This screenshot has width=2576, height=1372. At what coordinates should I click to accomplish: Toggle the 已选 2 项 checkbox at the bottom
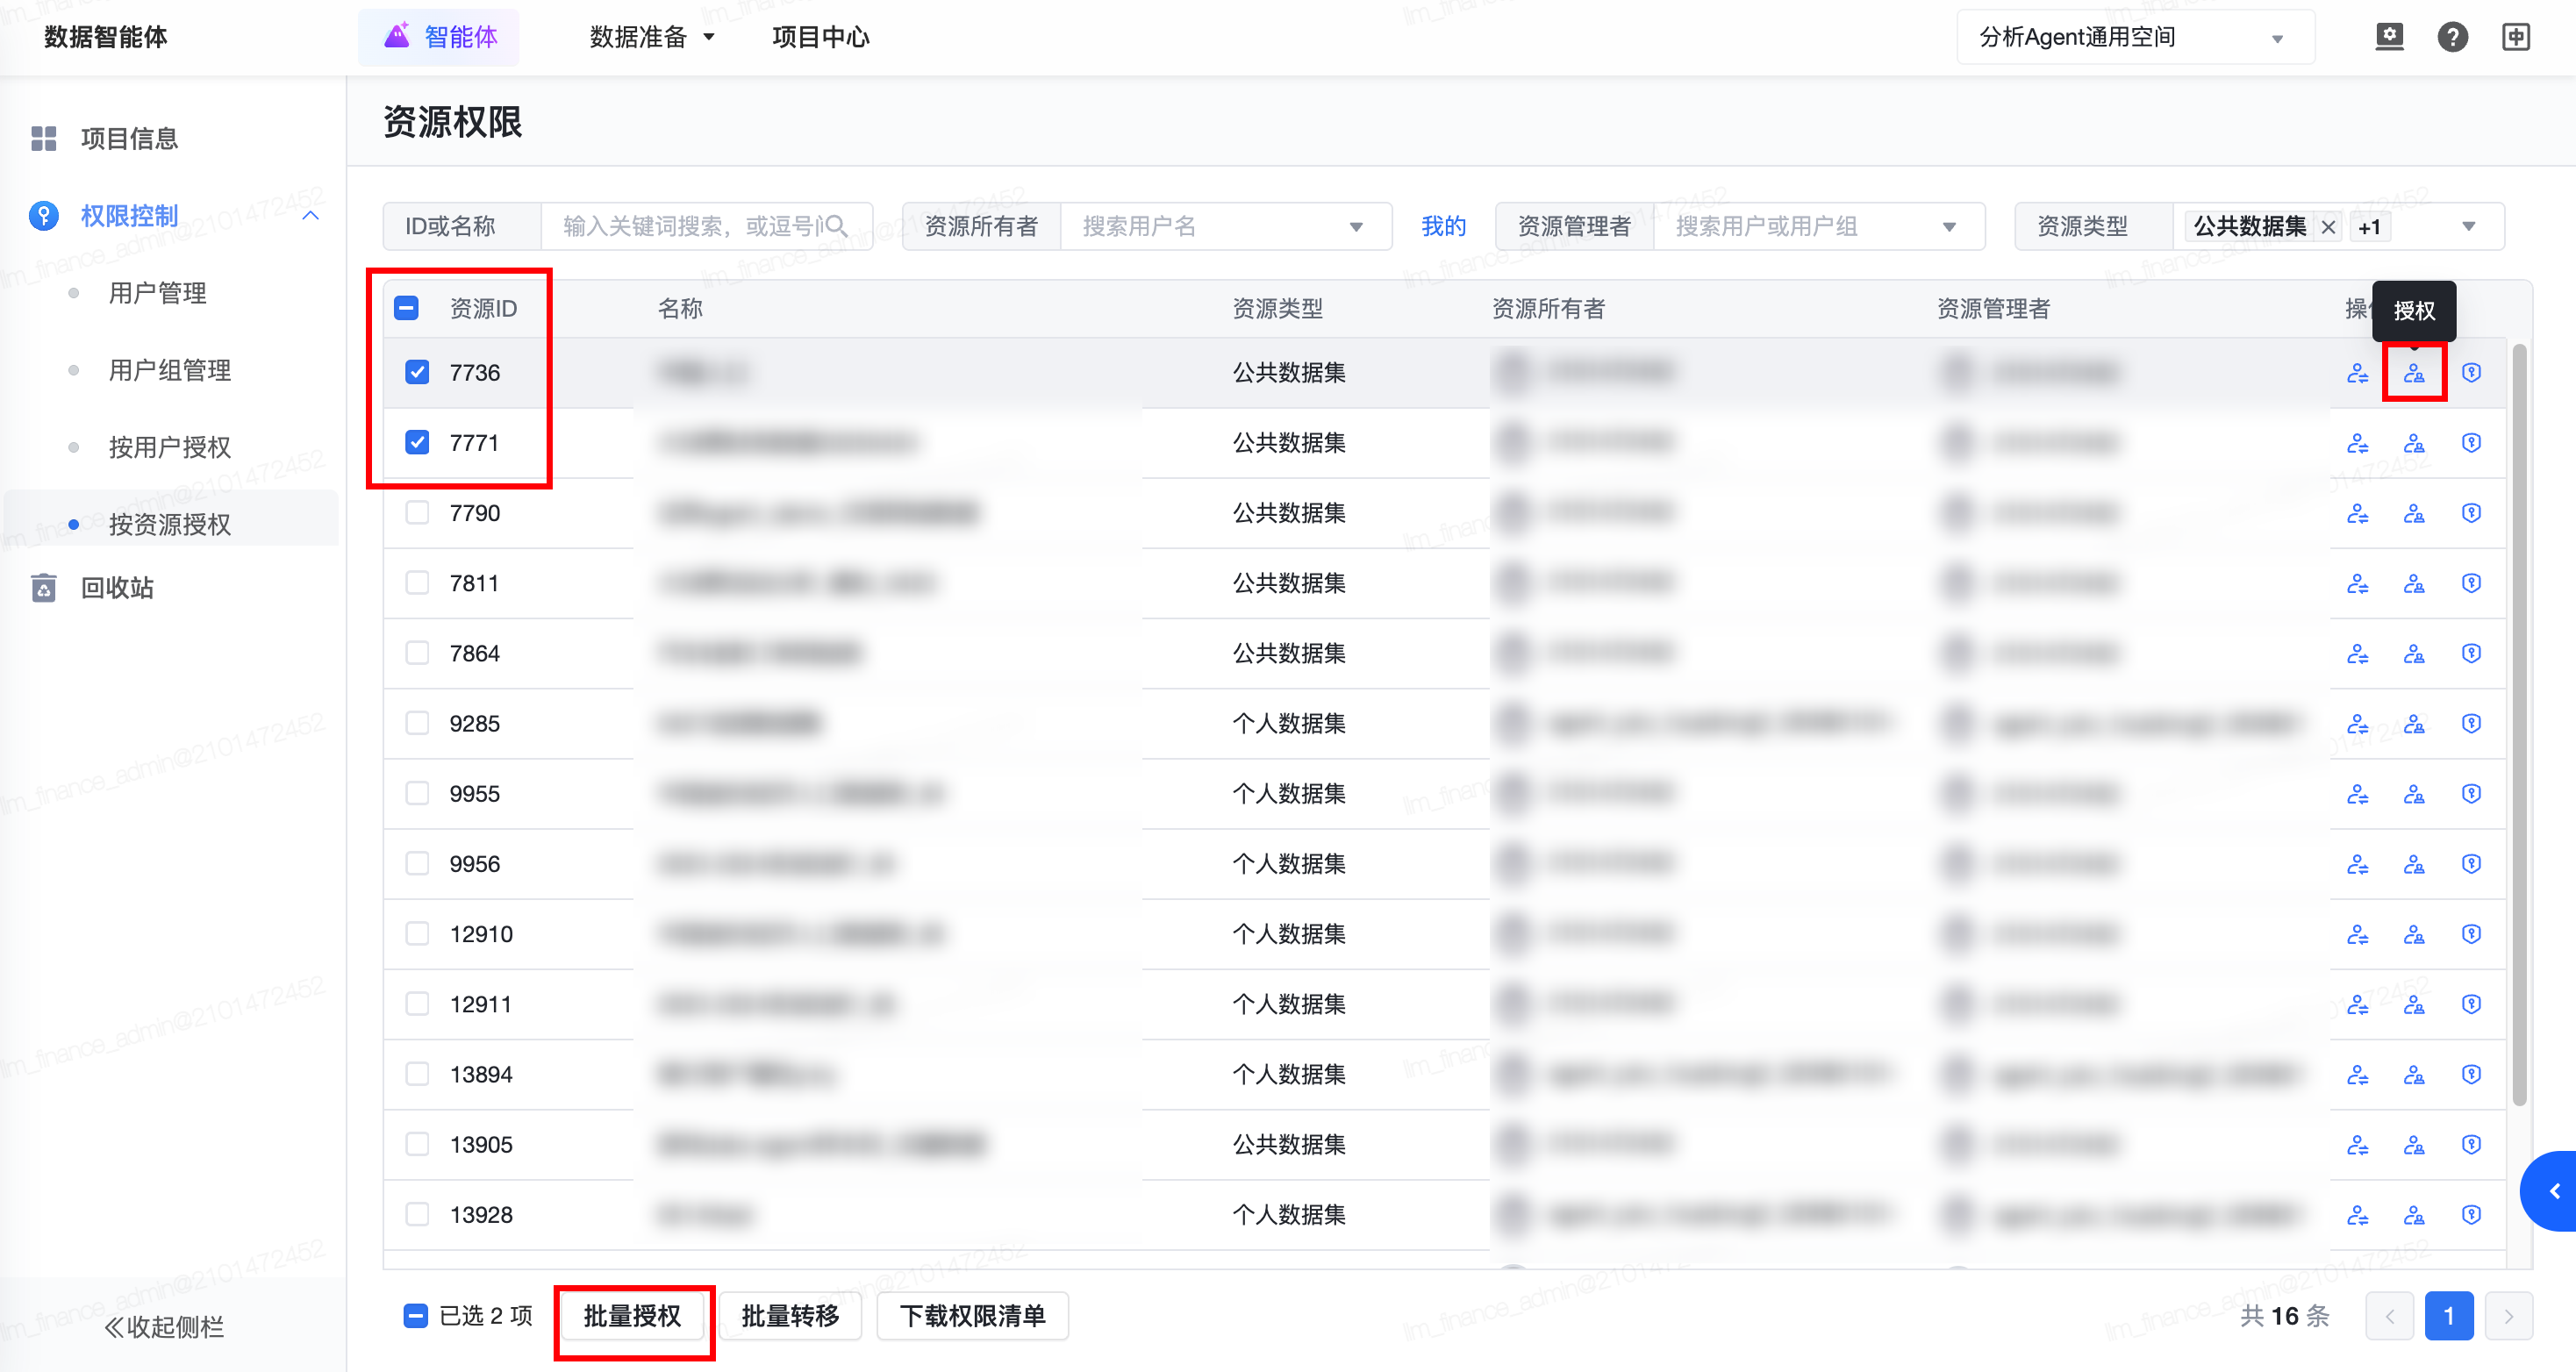[x=416, y=1315]
